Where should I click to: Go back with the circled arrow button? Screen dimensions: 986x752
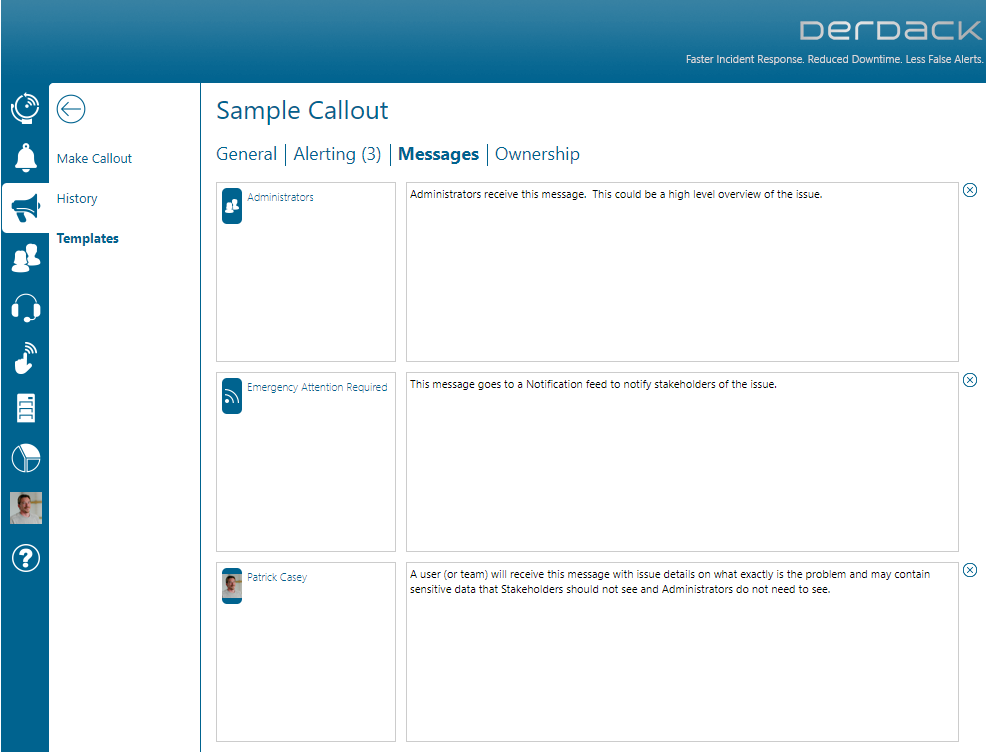click(70, 109)
